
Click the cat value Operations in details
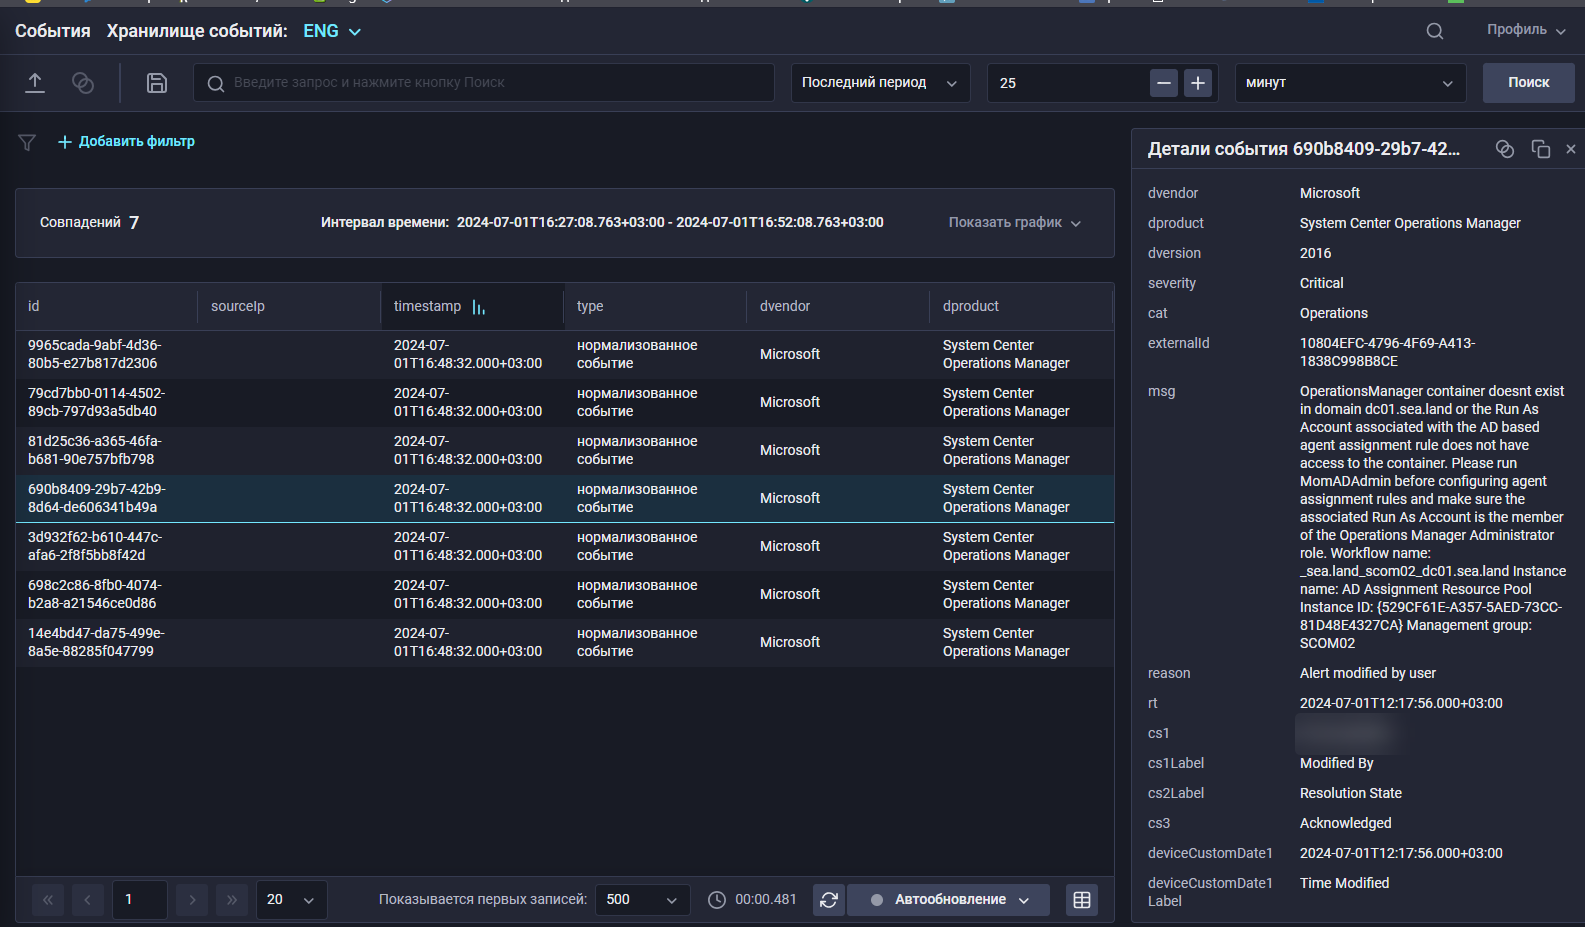[x=1333, y=314]
